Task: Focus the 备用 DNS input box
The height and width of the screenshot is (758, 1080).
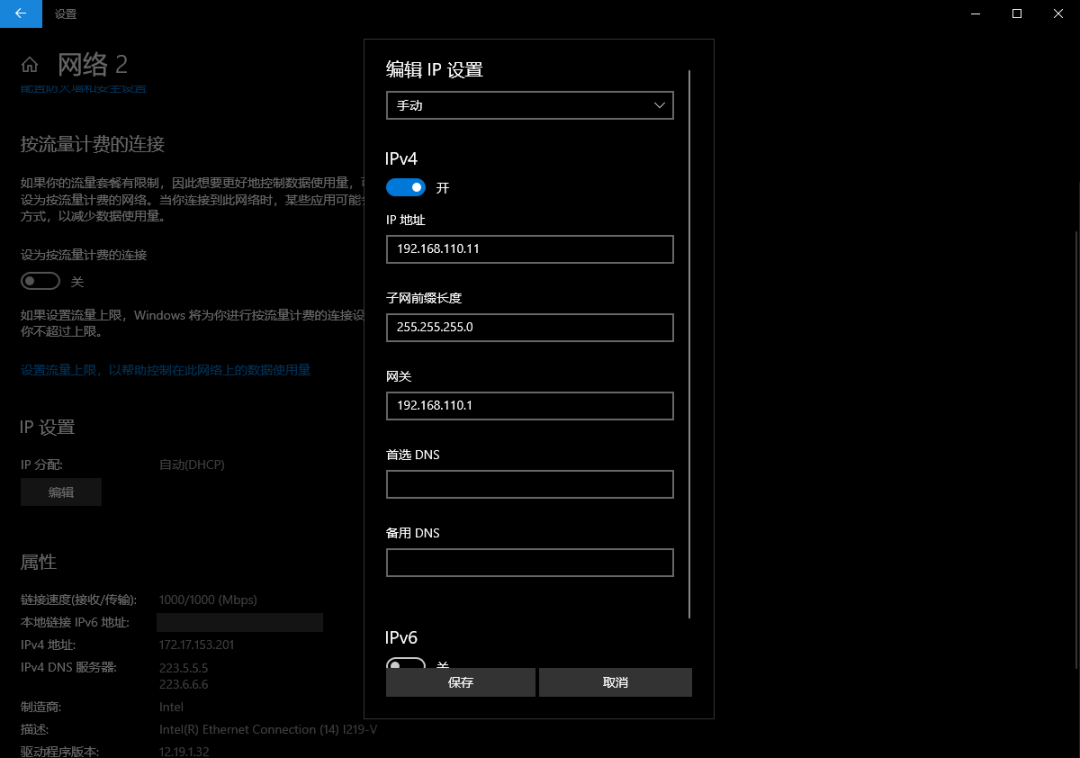Action: 529,562
